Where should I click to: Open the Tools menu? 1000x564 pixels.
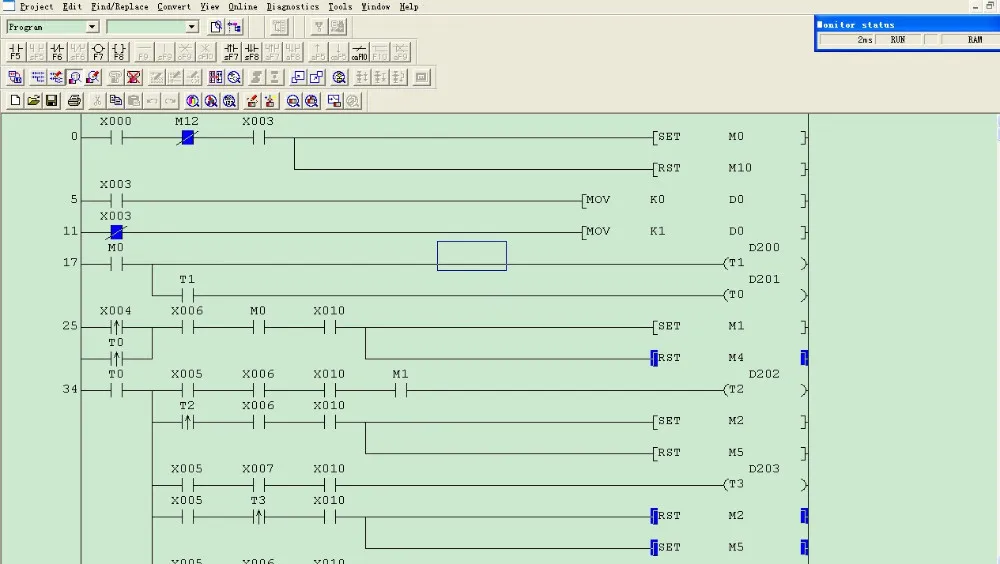340,6
